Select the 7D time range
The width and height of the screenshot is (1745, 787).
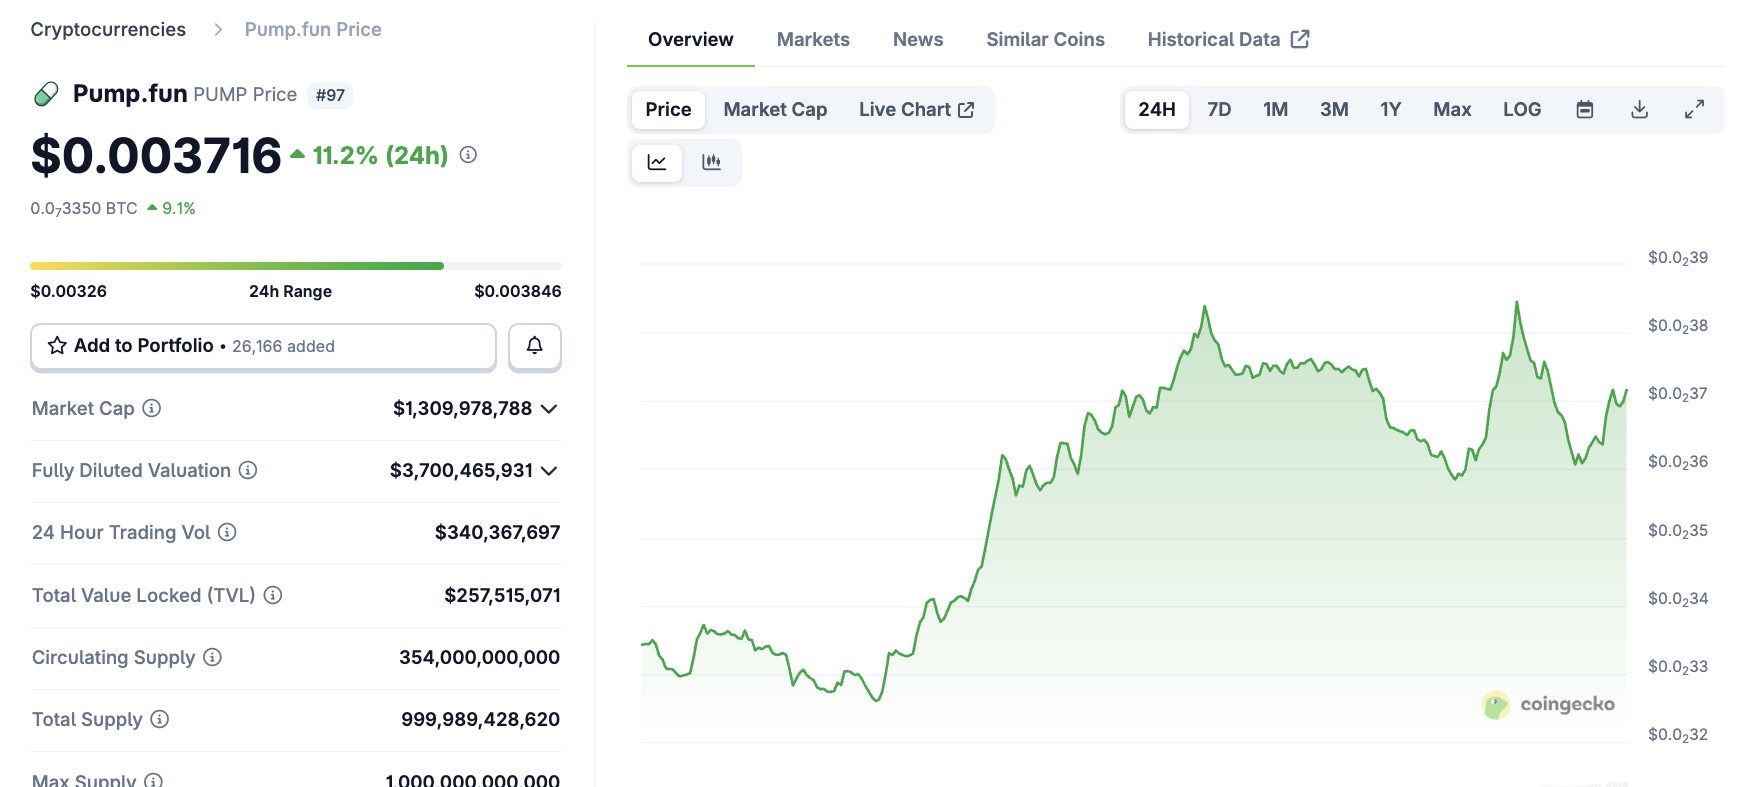pos(1219,110)
